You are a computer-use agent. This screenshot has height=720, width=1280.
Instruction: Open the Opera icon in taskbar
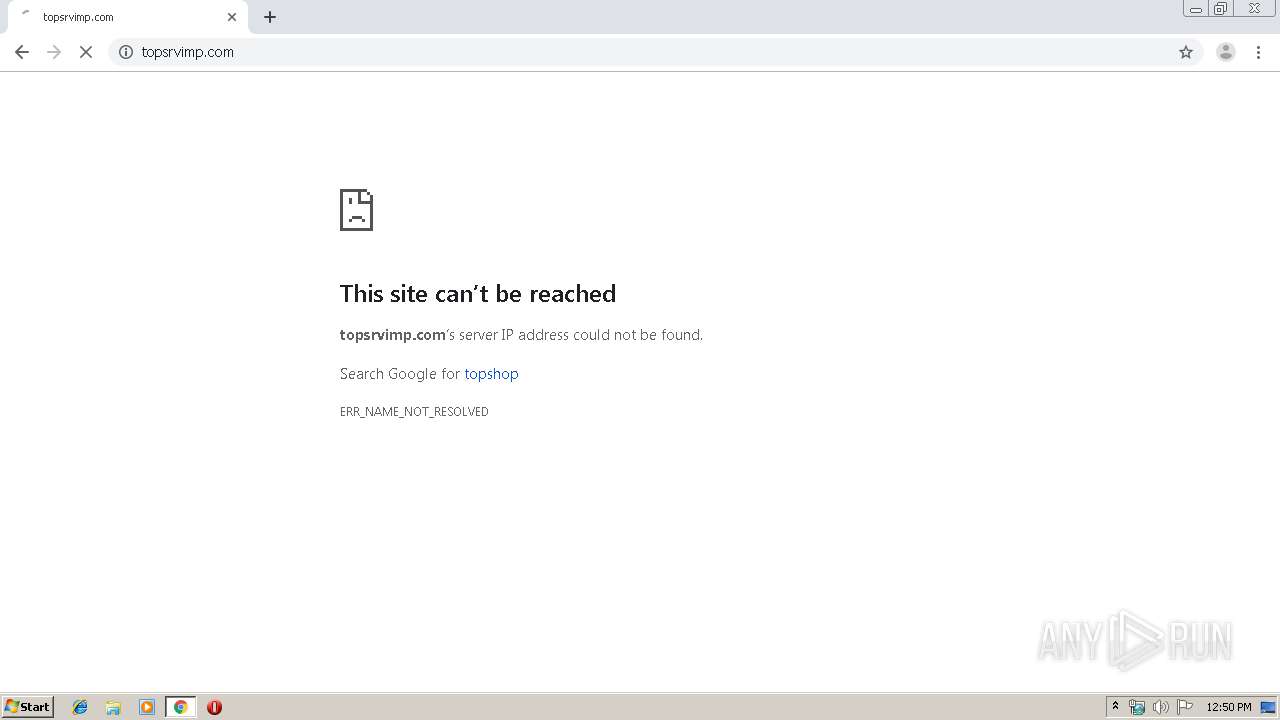coord(214,707)
